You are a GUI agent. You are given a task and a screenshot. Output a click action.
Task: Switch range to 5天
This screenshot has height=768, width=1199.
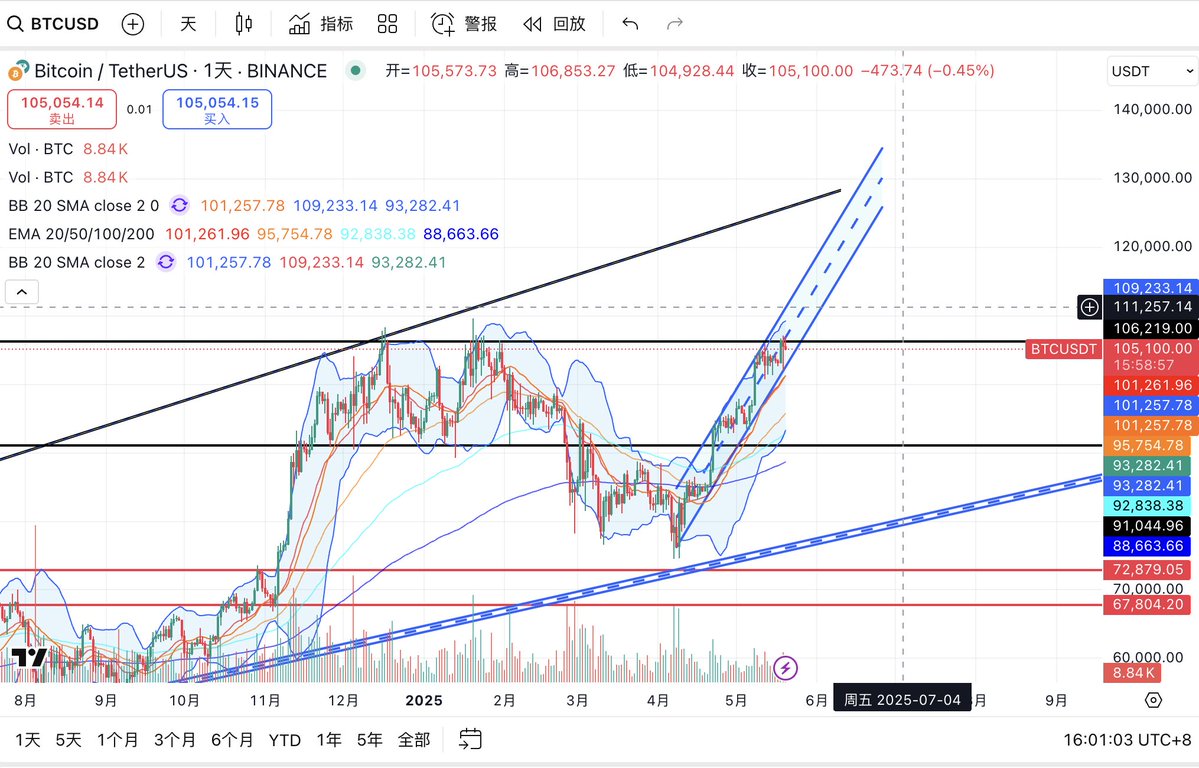point(68,740)
